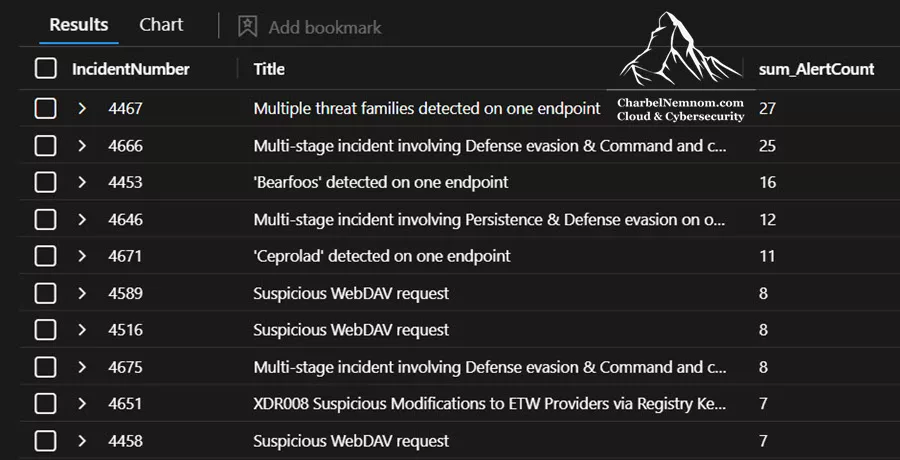Click alert count 25 for incident 4666
This screenshot has height=460, width=900.
(767, 146)
